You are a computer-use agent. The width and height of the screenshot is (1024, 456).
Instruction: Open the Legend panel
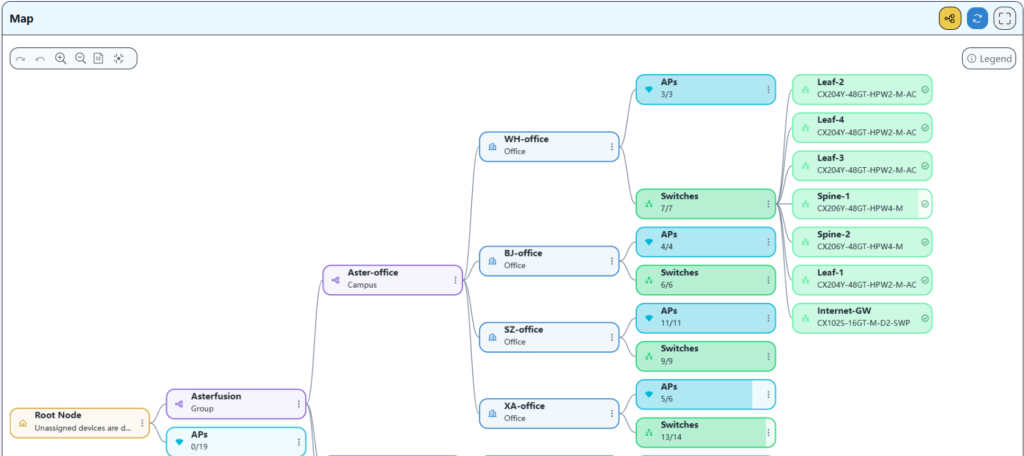coord(988,59)
